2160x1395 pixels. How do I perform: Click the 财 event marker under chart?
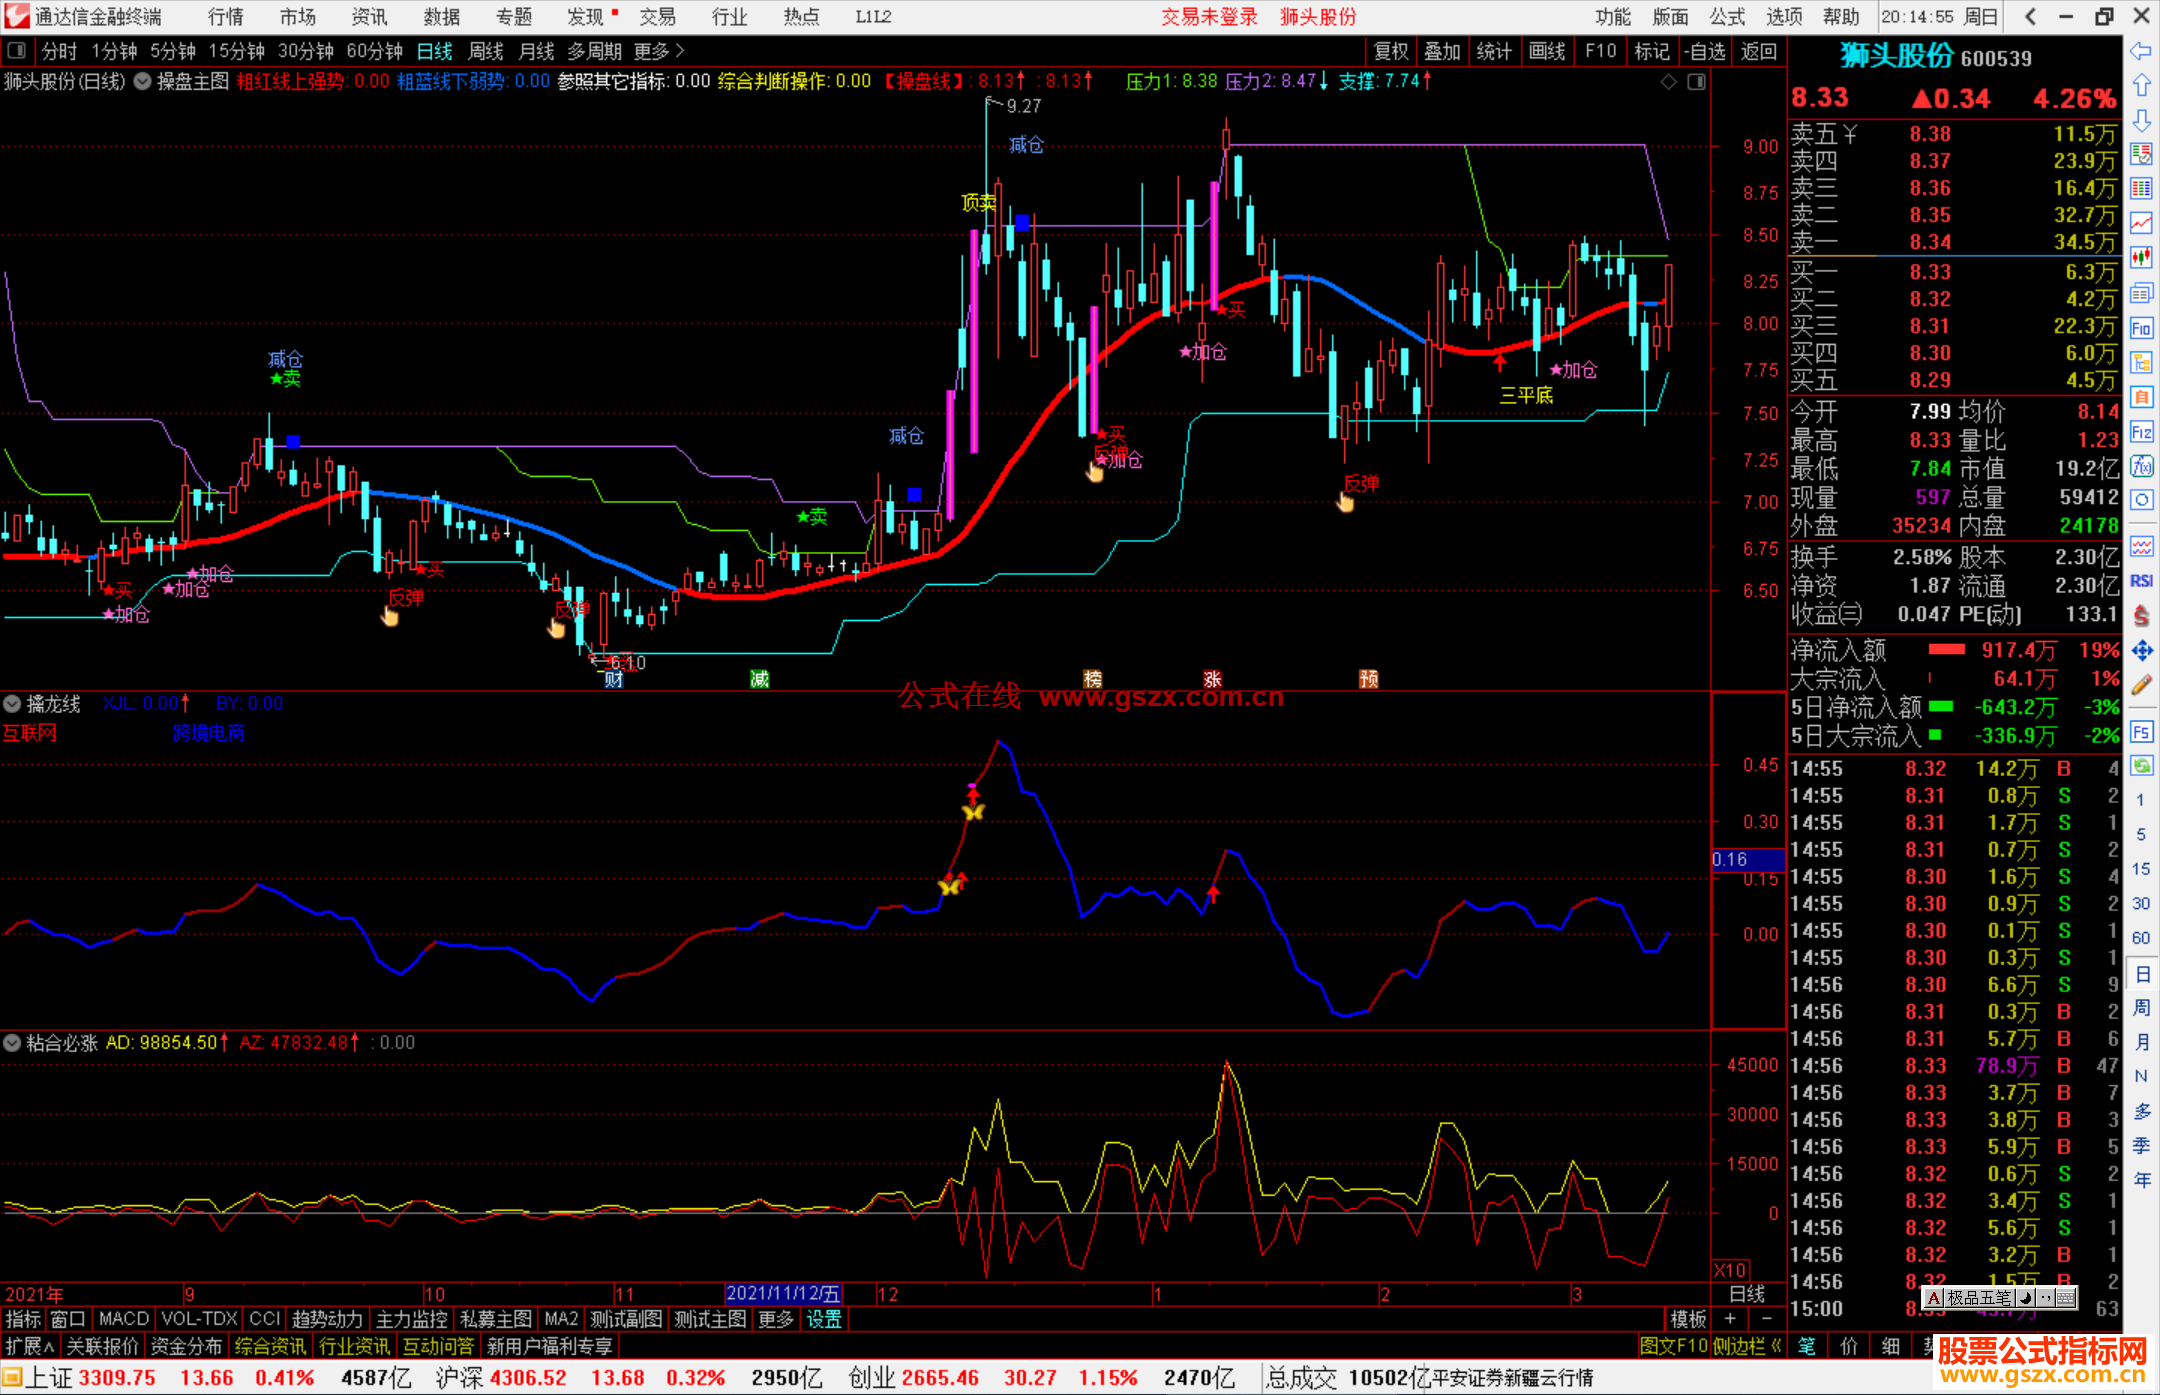[x=614, y=680]
